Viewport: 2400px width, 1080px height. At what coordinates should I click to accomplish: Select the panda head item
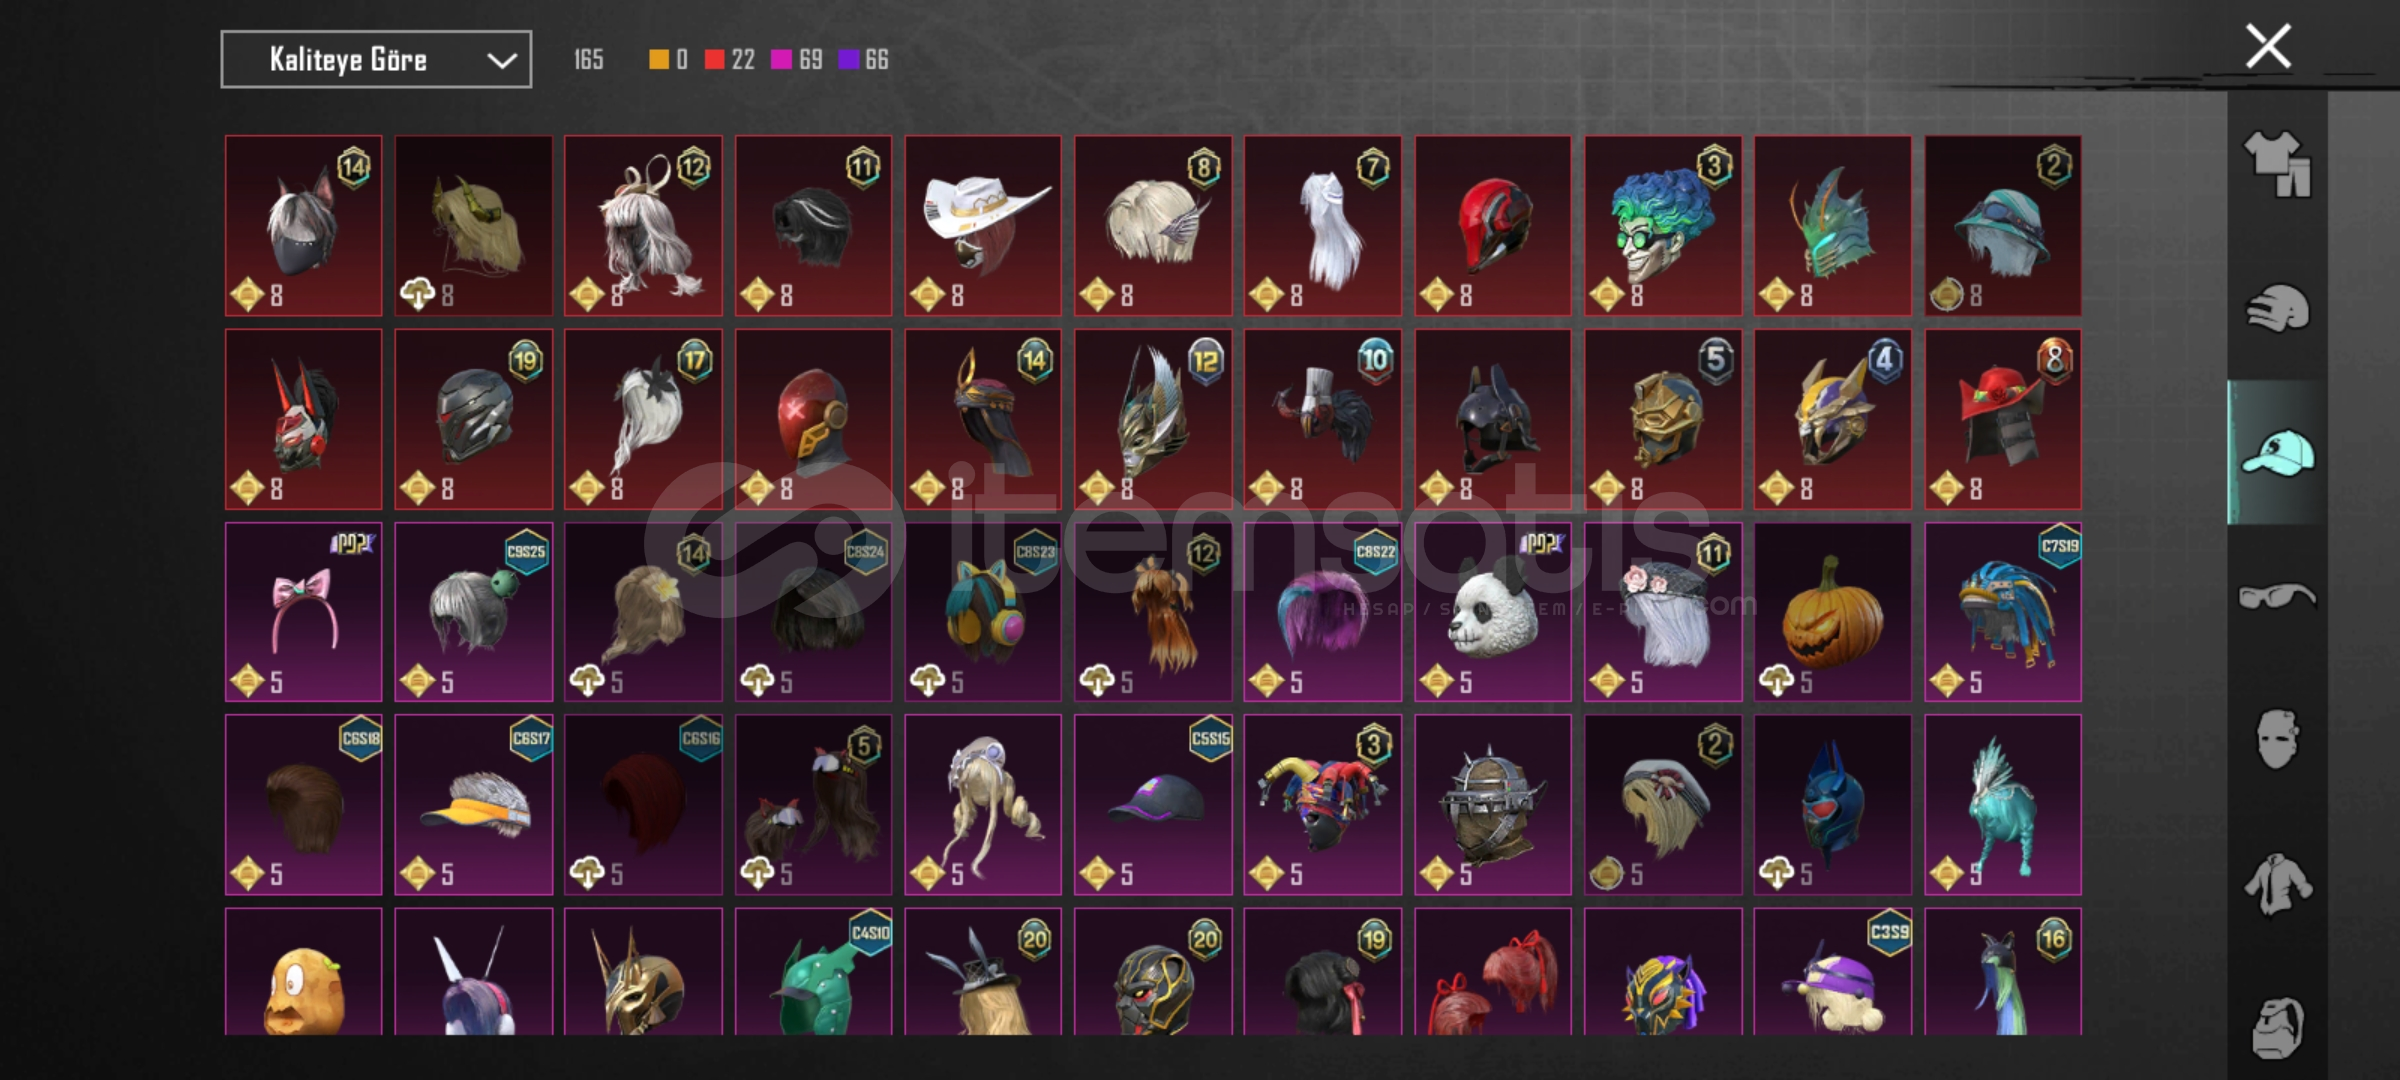coord(1493,612)
